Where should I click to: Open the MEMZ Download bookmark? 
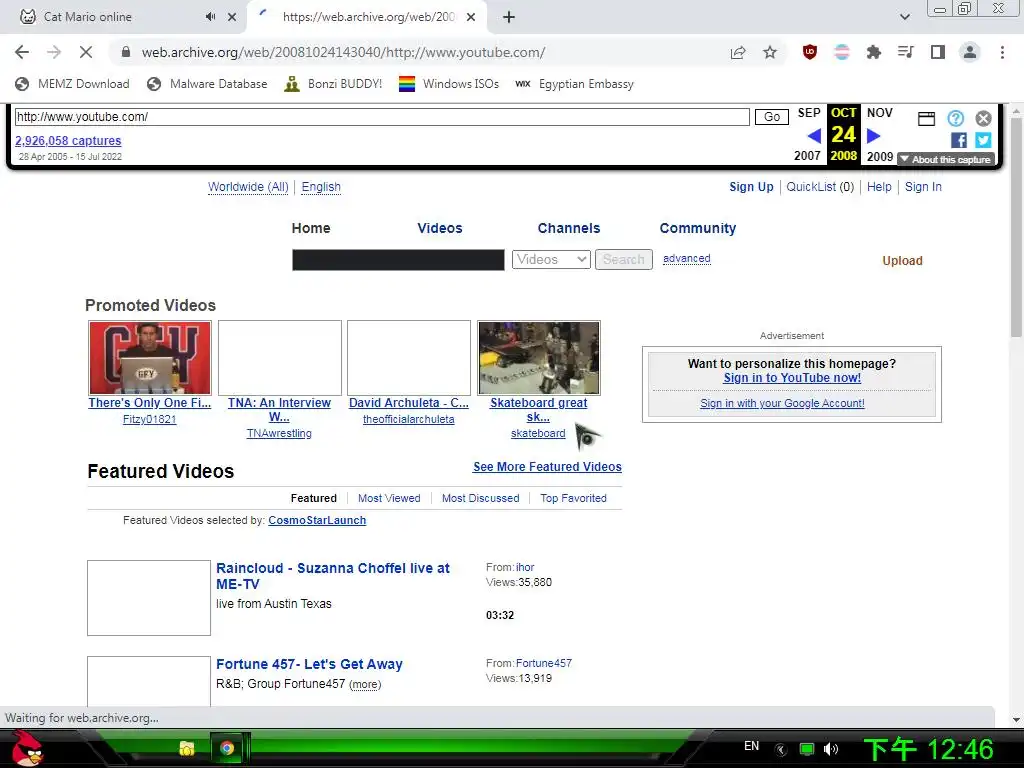pos(72,84)
